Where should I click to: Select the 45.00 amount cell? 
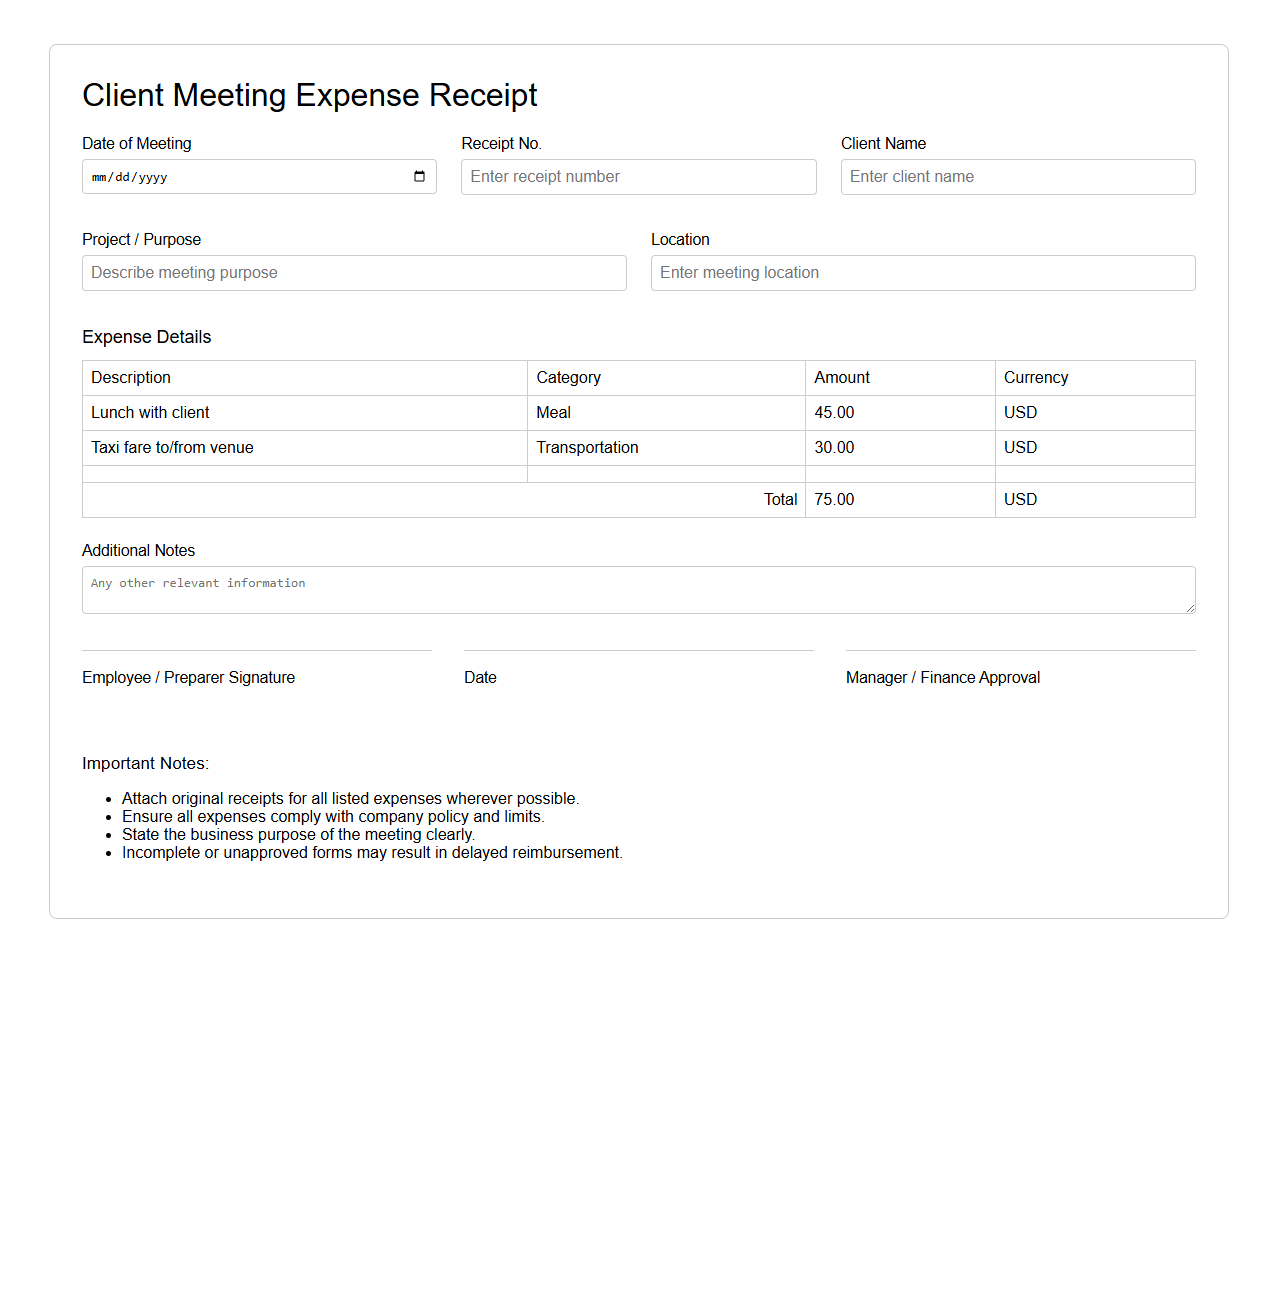click(x=899, y=413)
